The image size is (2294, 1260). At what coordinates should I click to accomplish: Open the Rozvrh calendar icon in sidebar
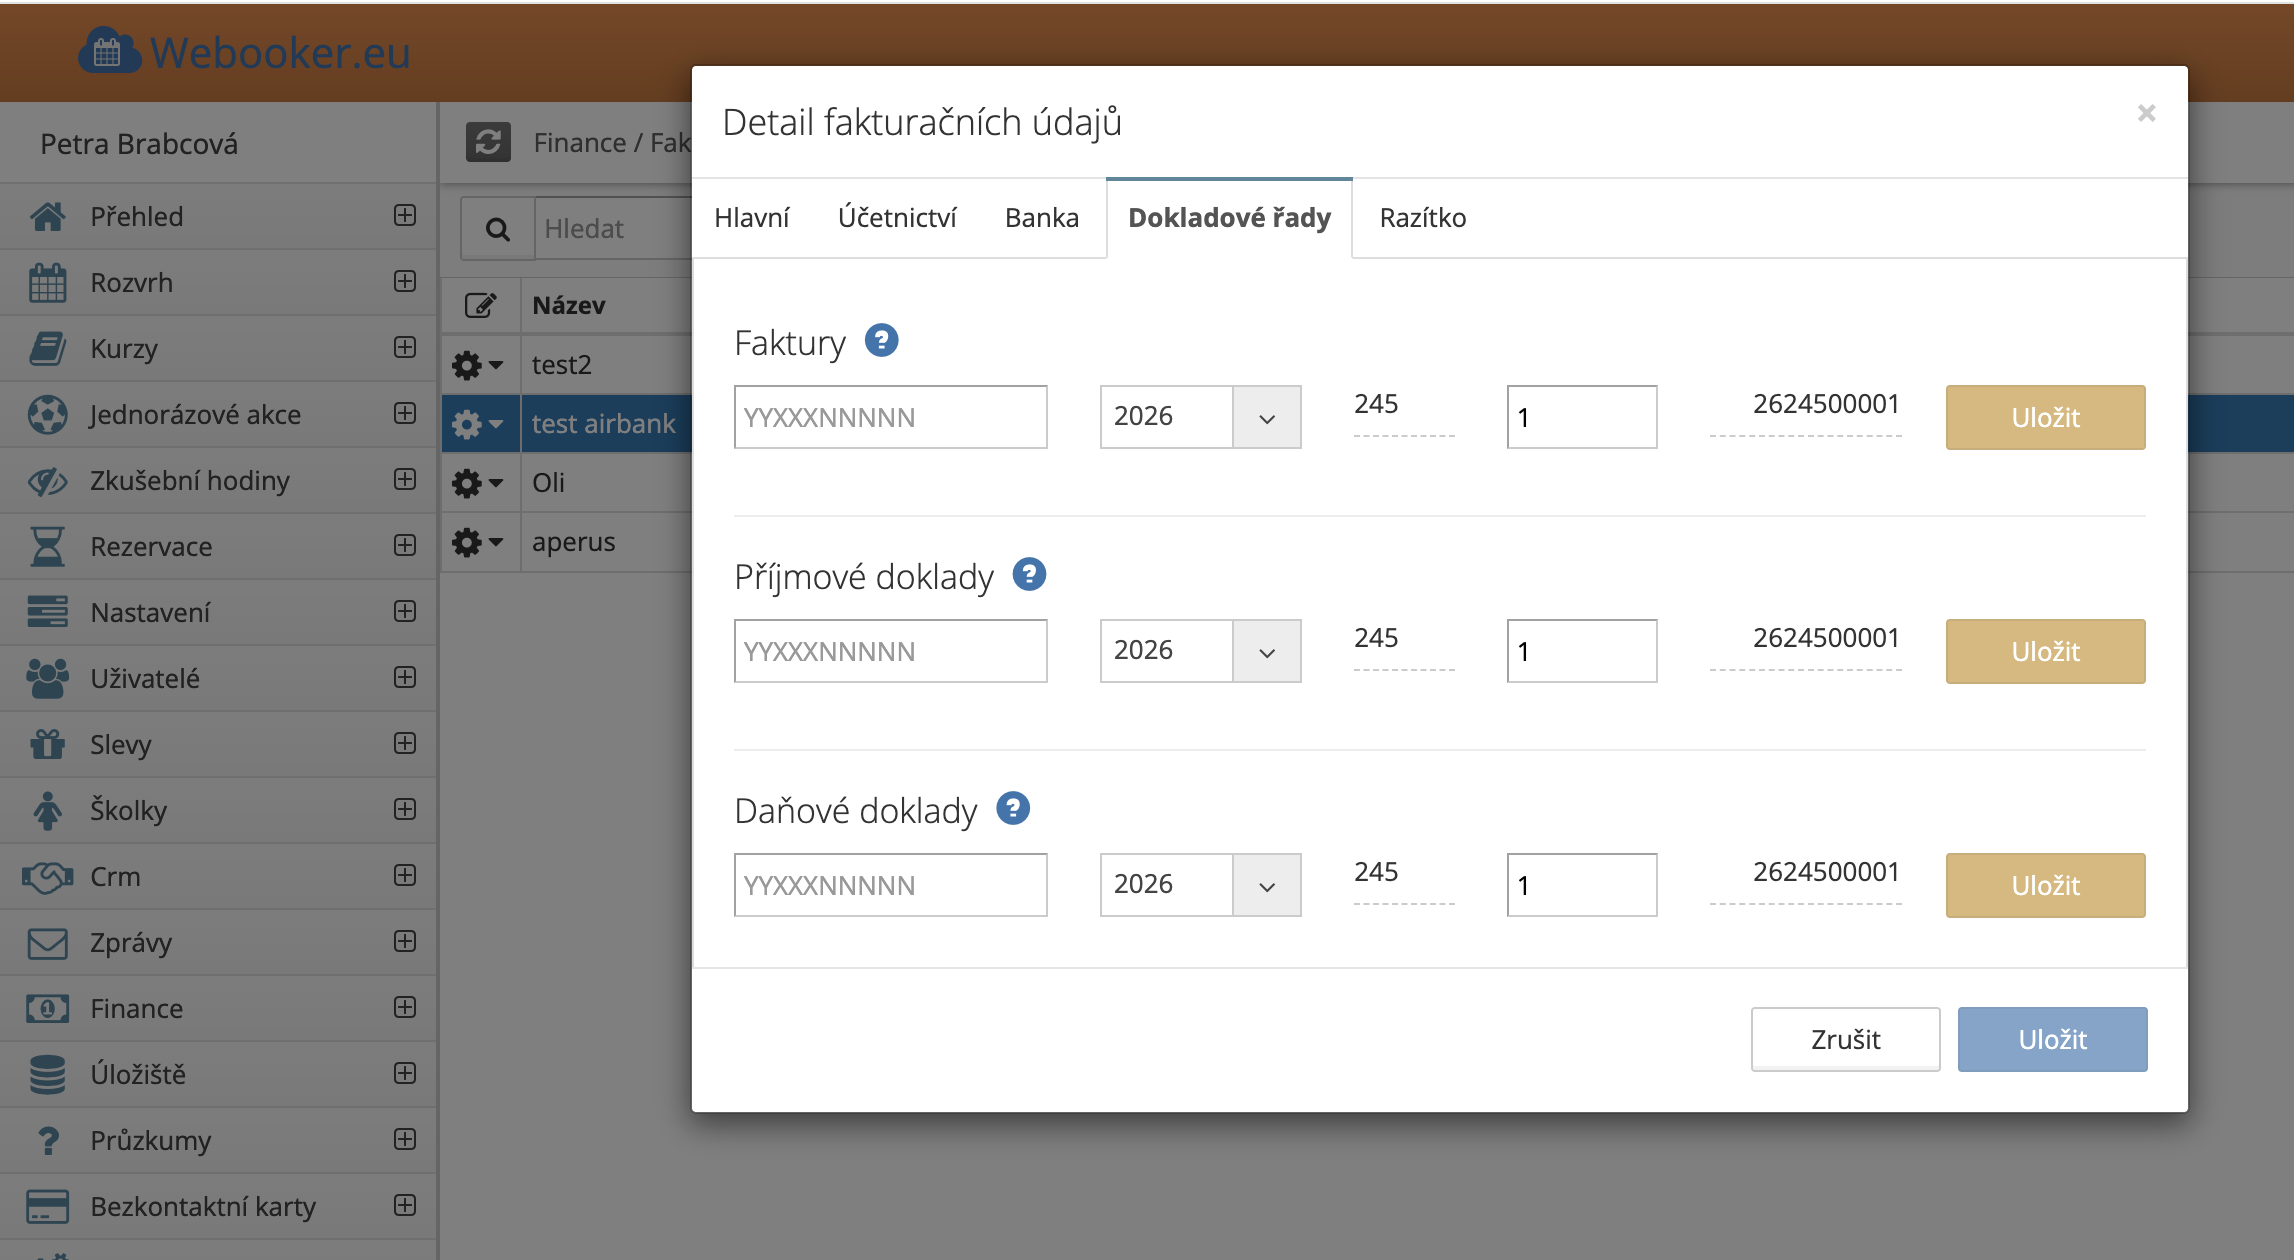tap(47, 283)
